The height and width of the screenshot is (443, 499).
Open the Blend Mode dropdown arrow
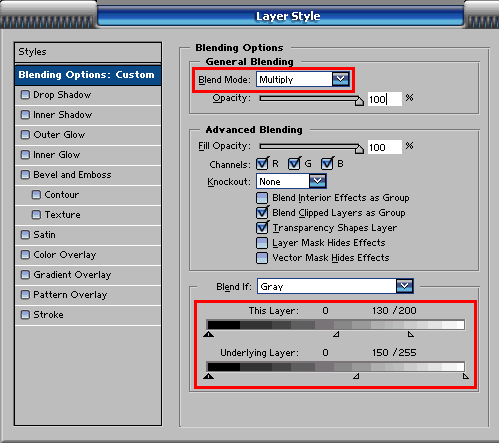[x=340, y=79]
